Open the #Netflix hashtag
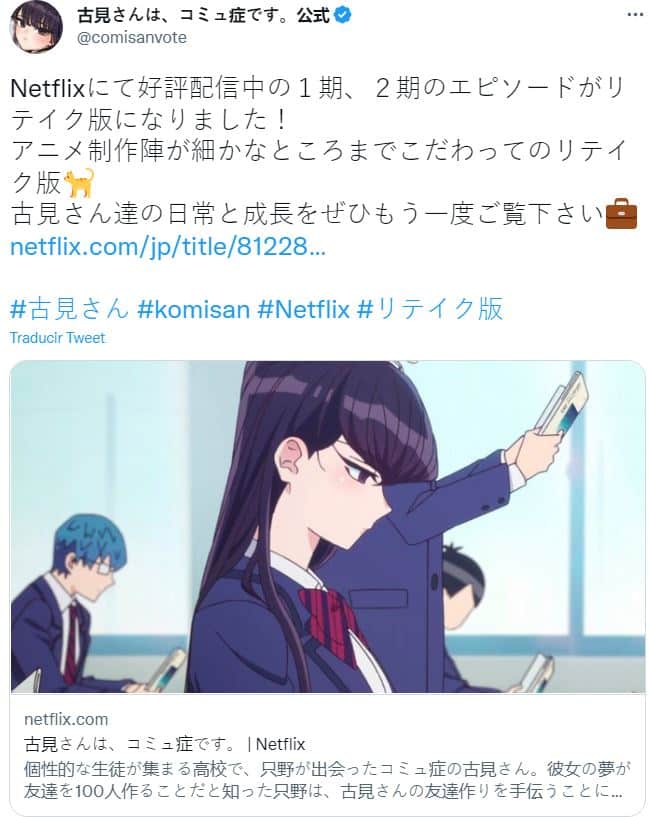This screenshot has width=650, height=817. click(303, 309)
